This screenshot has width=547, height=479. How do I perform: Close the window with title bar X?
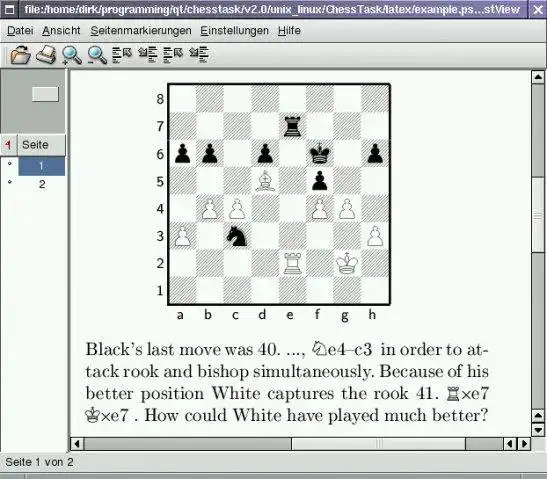[538, 9]
